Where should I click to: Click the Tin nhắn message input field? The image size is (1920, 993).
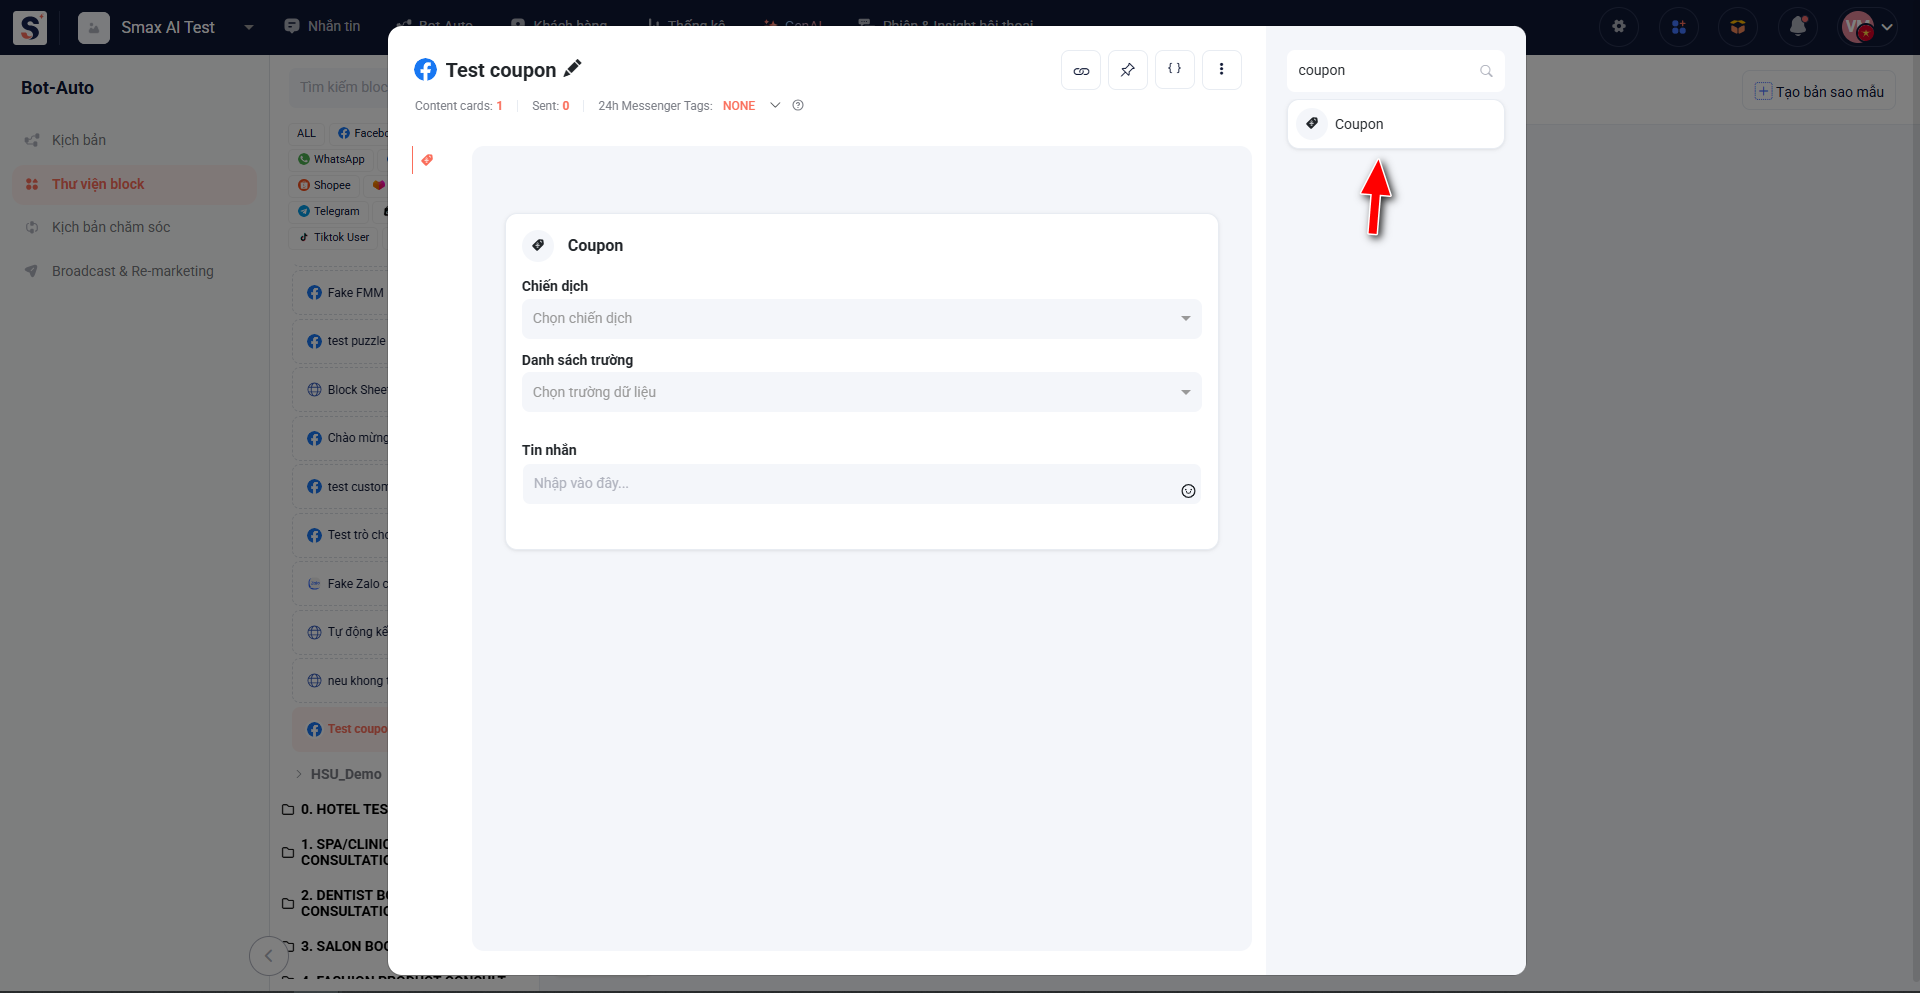point(850,484)
